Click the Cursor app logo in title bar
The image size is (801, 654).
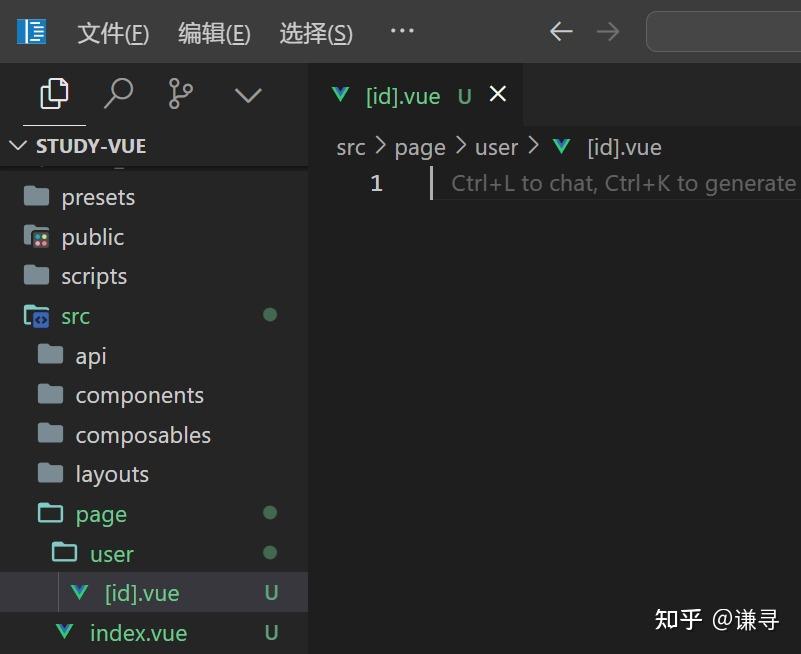click(x=31, y=31)
